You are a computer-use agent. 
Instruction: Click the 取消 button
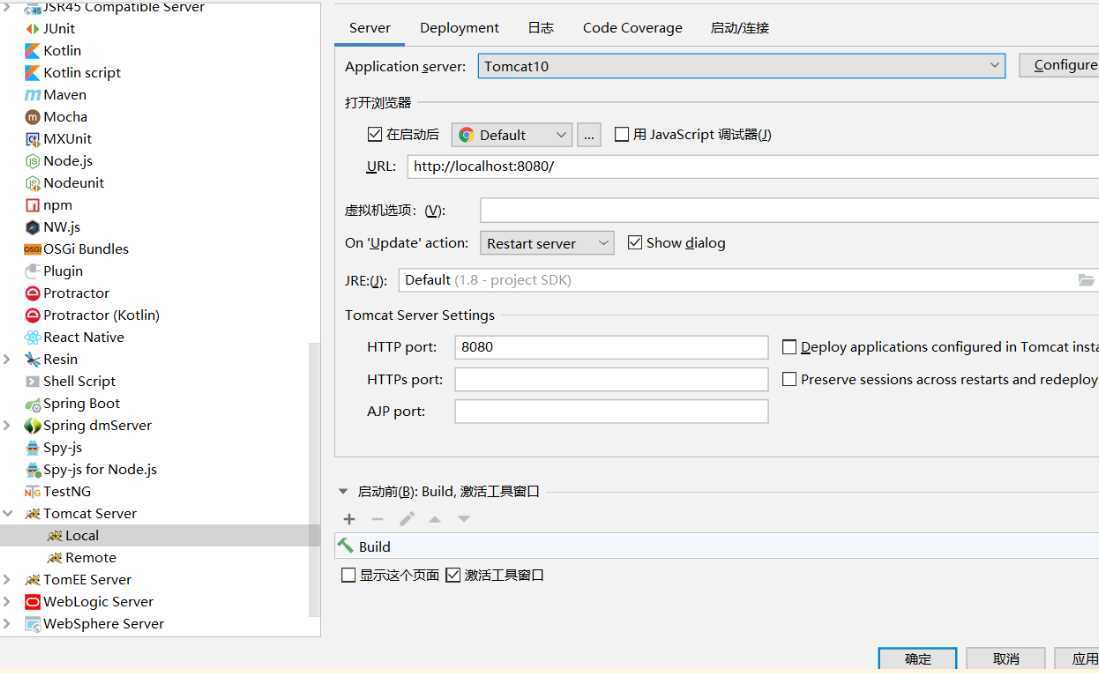tap(1006, 659)
